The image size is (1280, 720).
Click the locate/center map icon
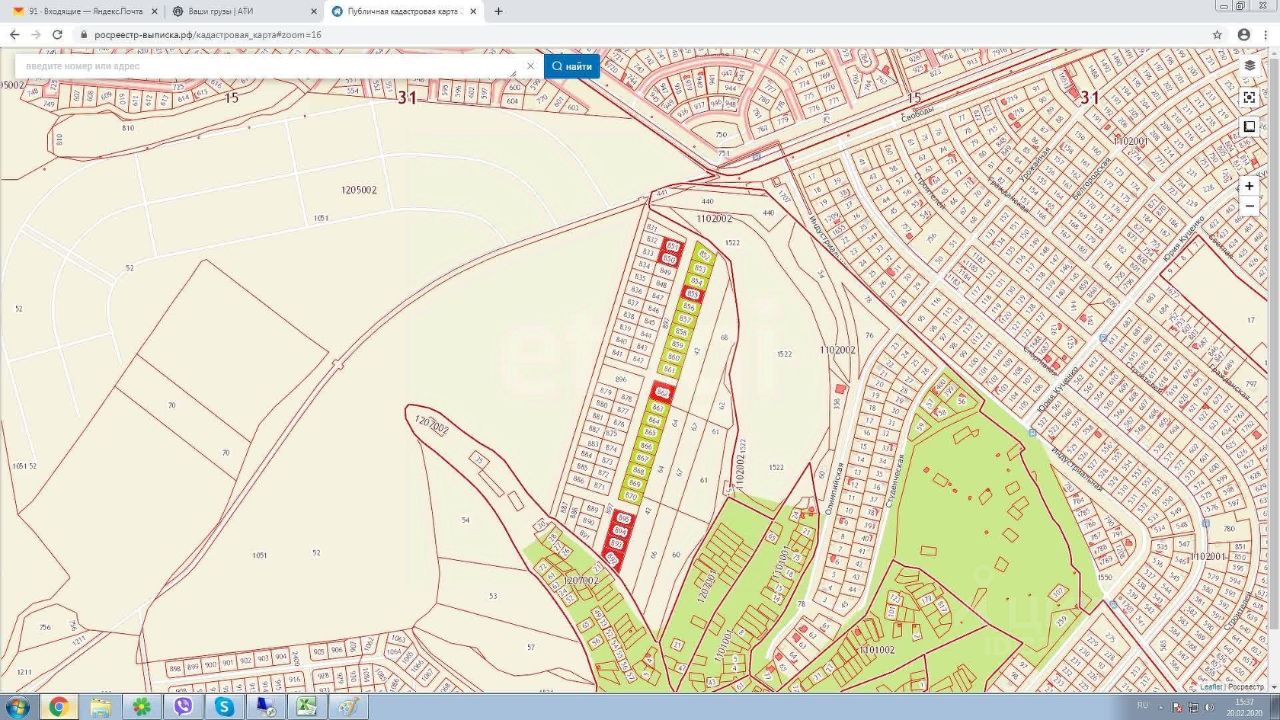pos(1249,97)
